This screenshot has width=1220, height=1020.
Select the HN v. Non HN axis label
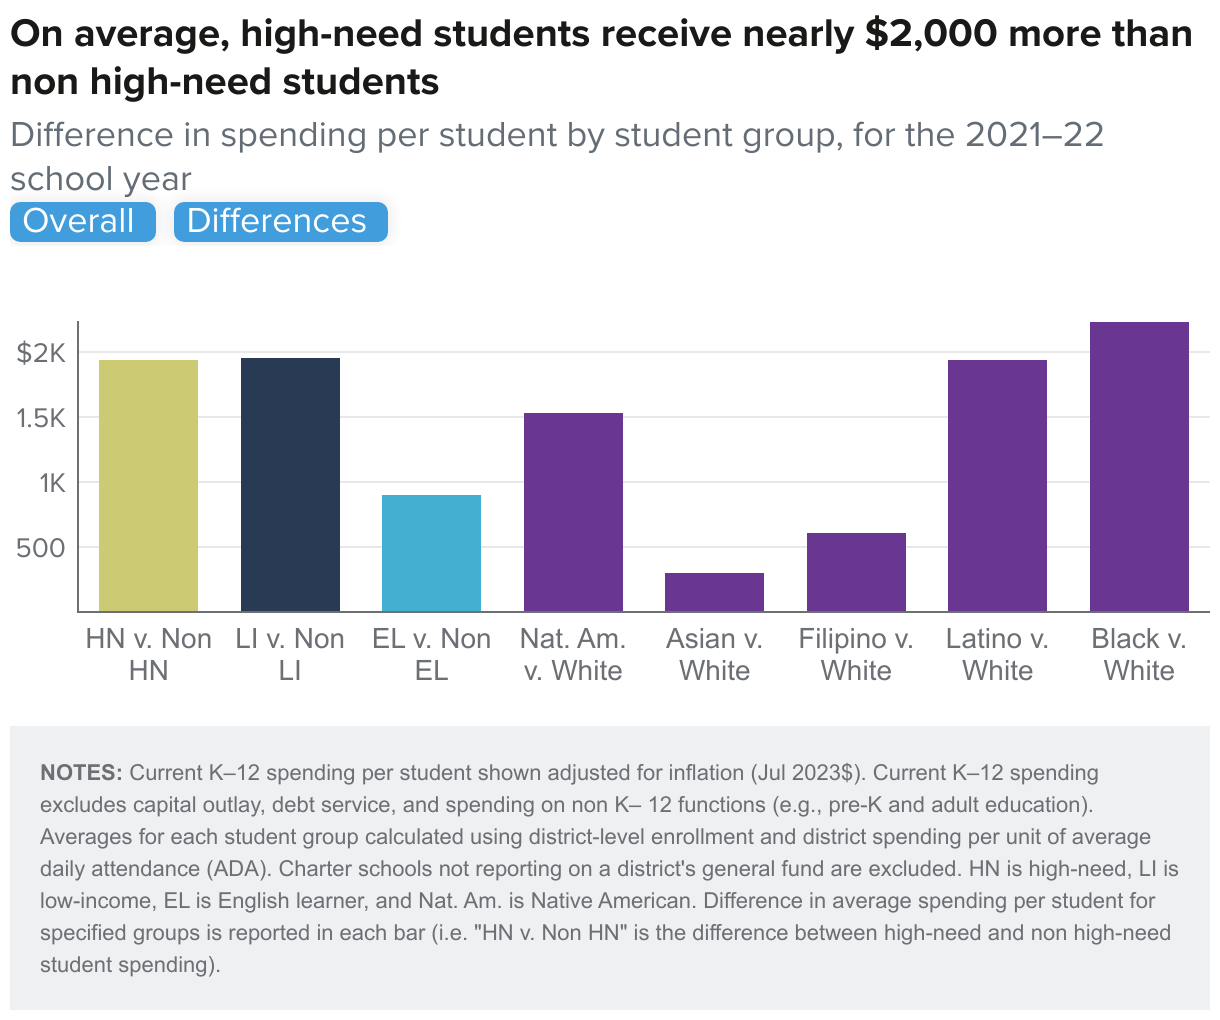148,650
